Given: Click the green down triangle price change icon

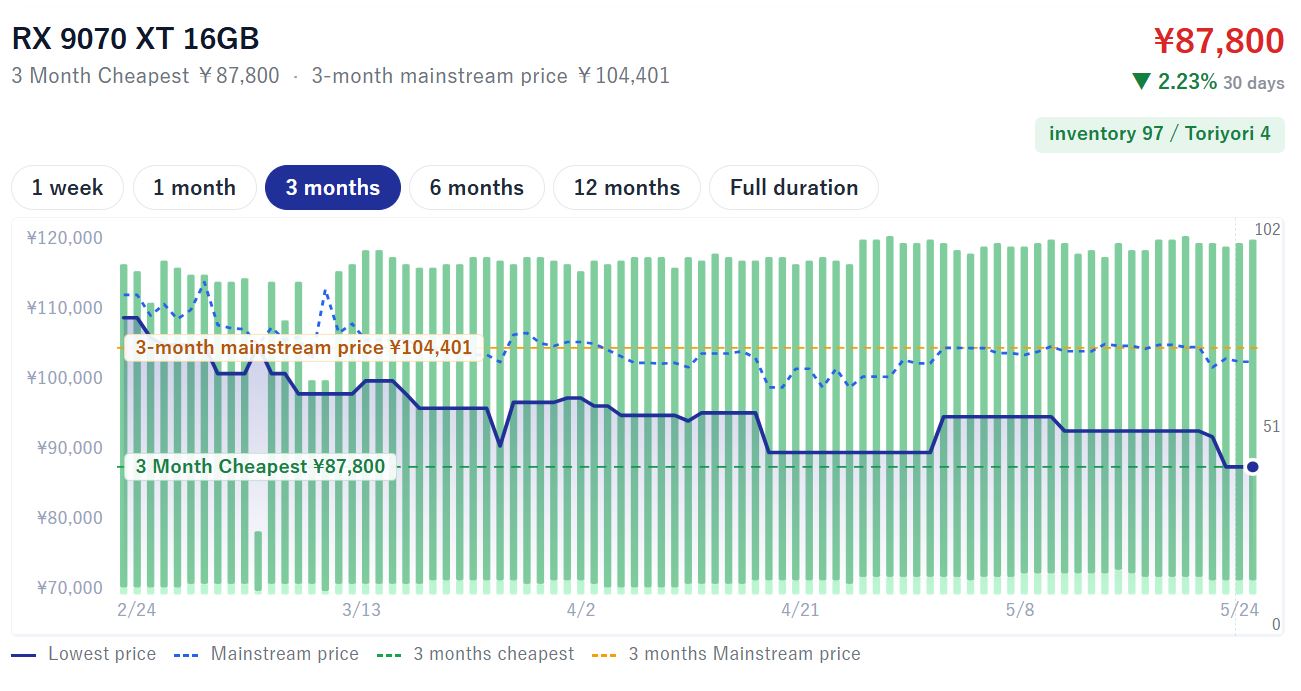Looking at the screenshot, I should click(1141, 82).
